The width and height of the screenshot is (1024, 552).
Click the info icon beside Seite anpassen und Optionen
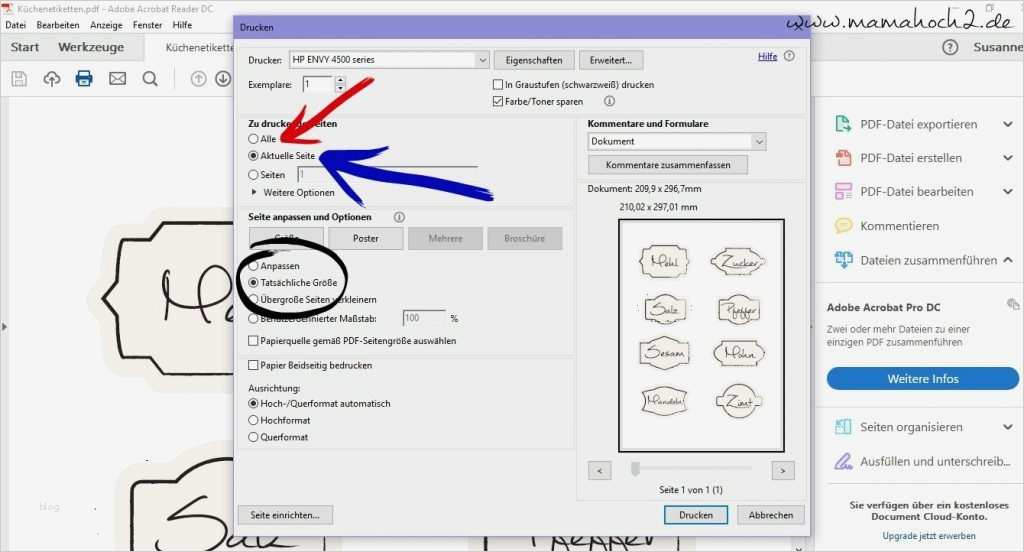tap(399, 217)
